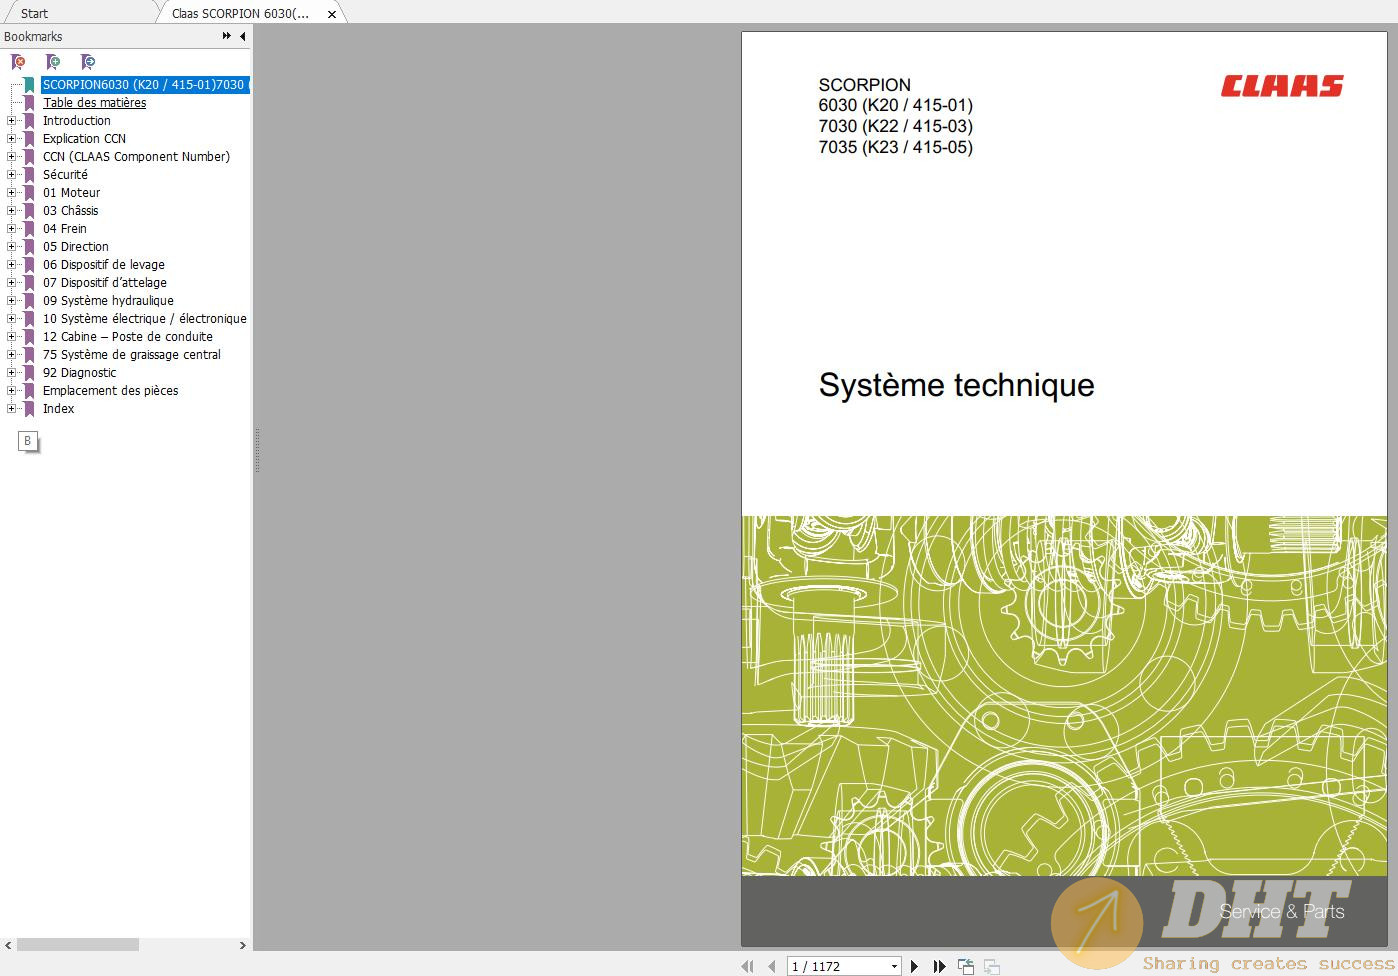
Task: Expand the 09 Système hydraulique bookmark
Action: click(12, 301)
